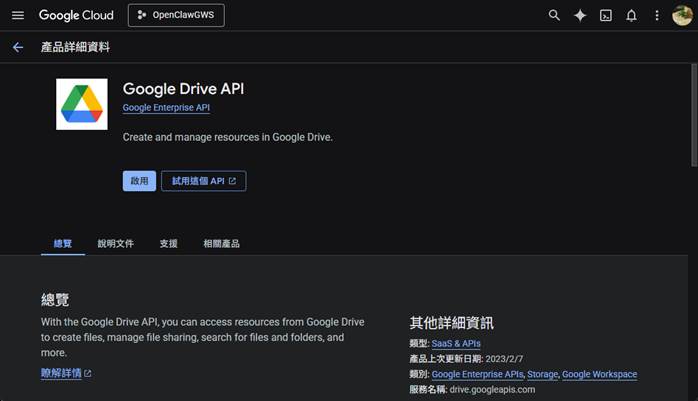Click the page's vertical scrollbar
This screenshot has width=698, height=401.
point(693,110)
